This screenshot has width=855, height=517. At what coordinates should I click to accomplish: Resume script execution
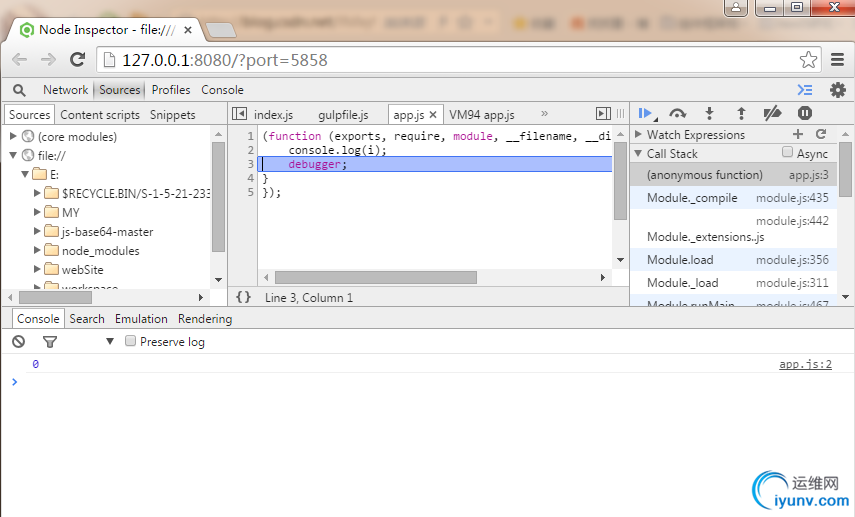[x=647, y=113]
